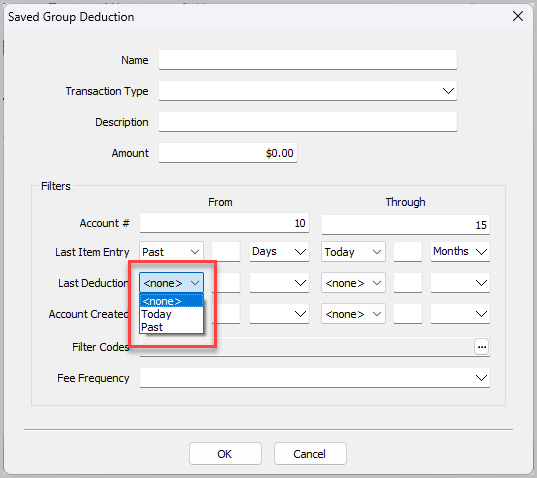Open Last Deduction Through unit dropdown
The width and height of the screenshot is (537, 478).
coord(460,283)
